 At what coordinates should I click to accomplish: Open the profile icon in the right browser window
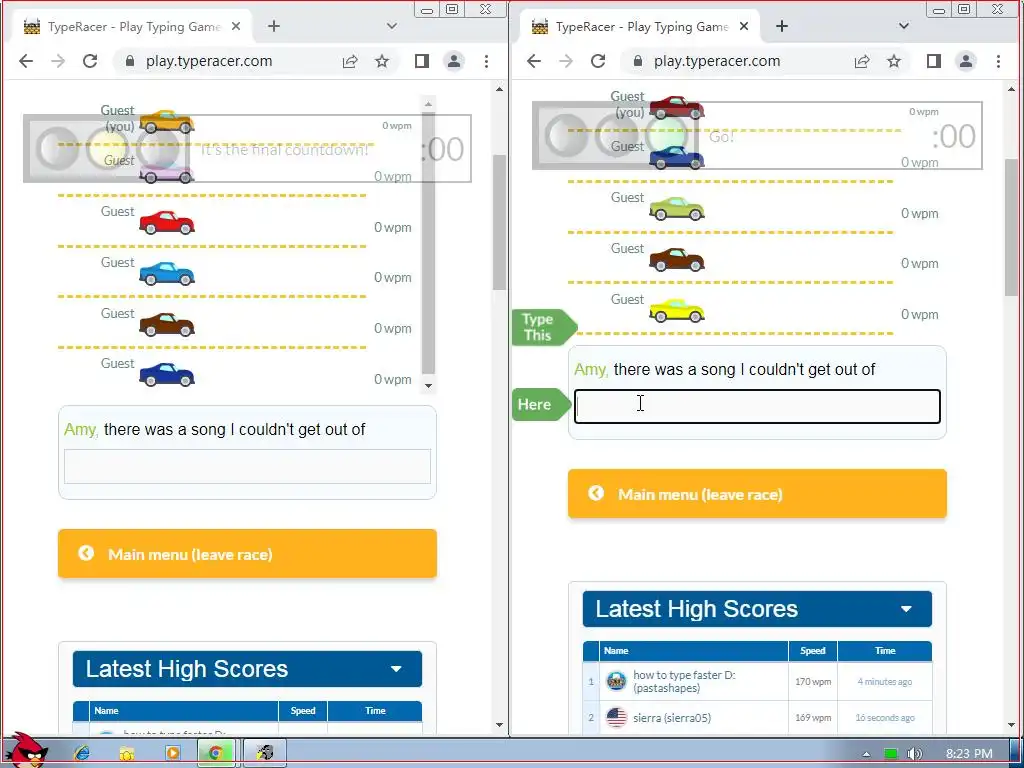pyautogui.click(x=966, y=61)
